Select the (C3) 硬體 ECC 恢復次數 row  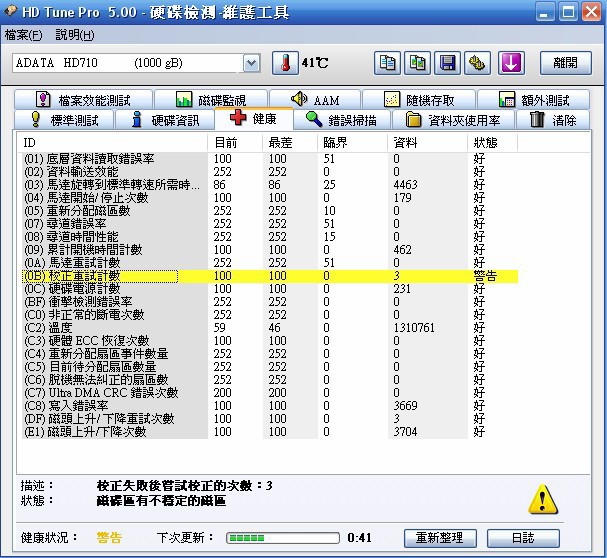coord(269,341)
